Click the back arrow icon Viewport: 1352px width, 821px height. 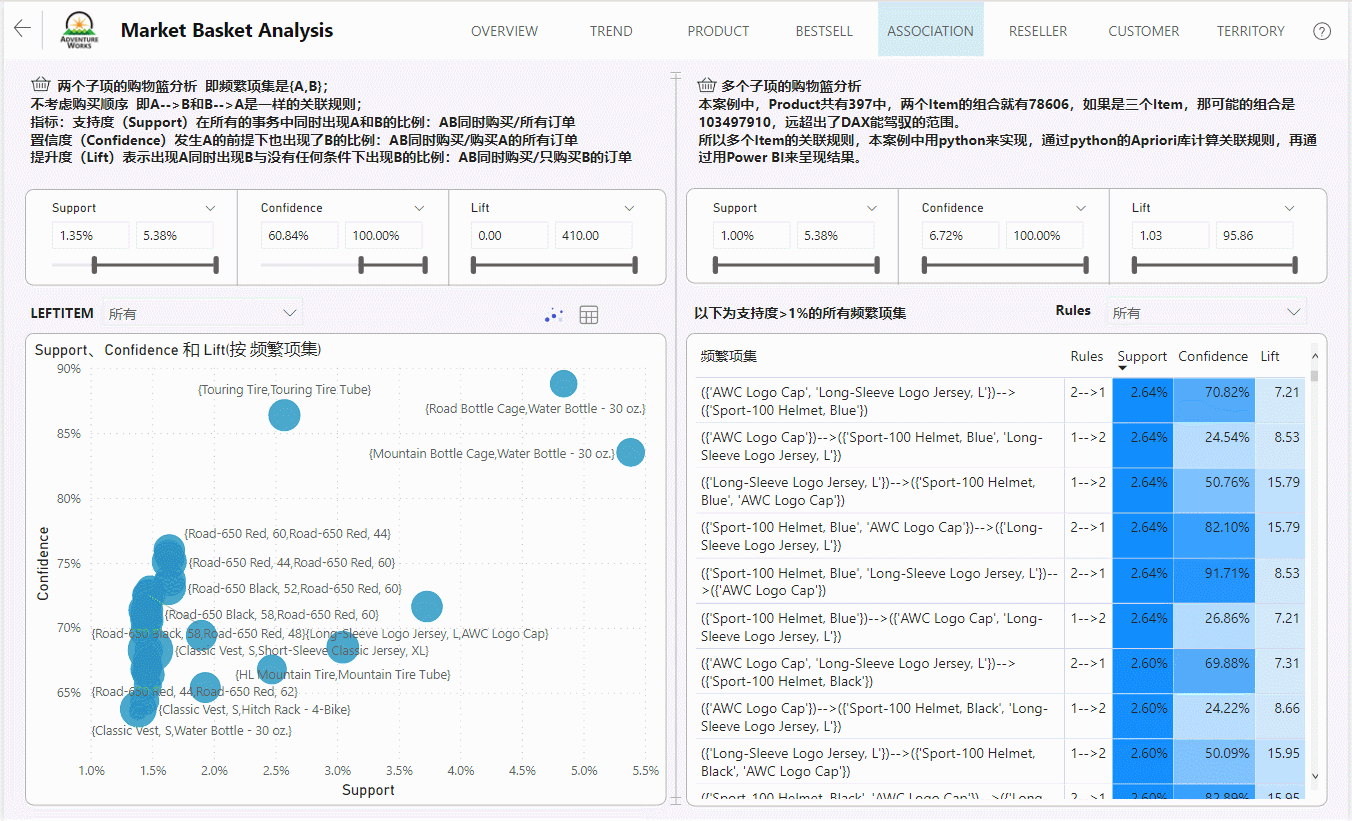[x=22, y=29]
